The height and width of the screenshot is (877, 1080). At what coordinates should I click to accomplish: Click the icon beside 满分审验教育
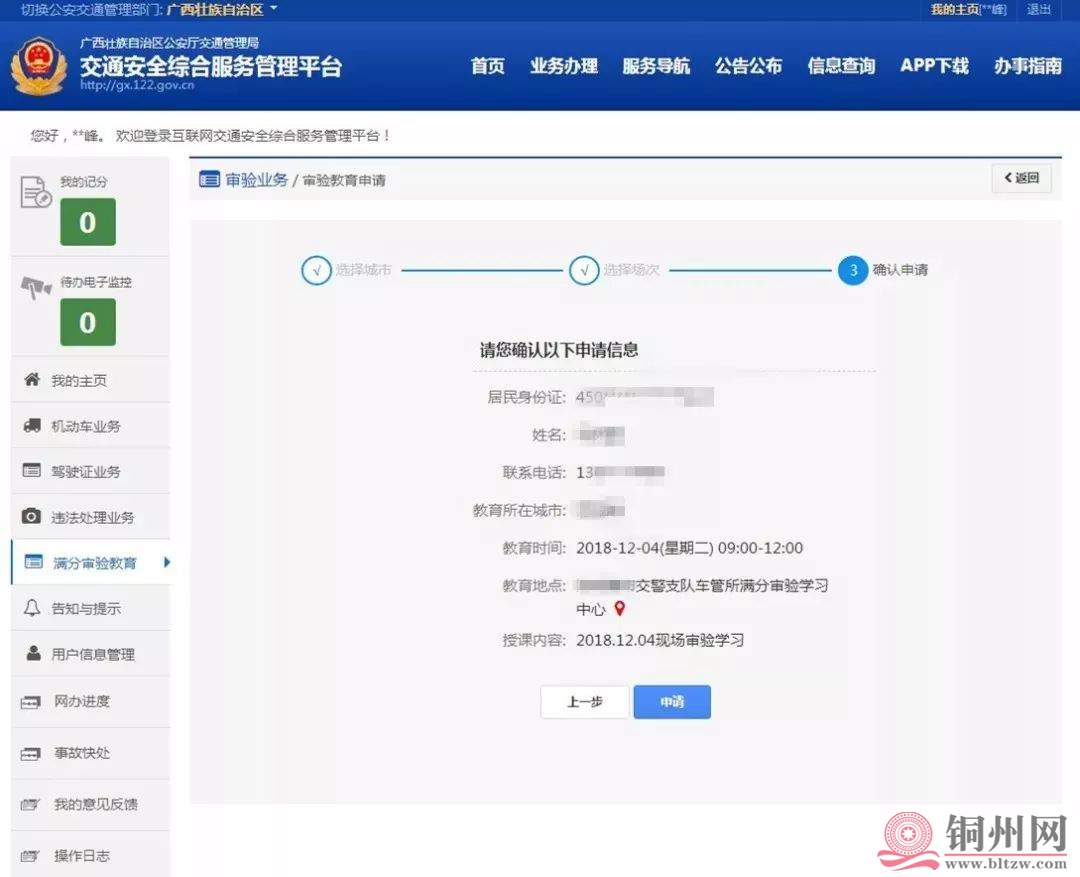click(34, 561)
